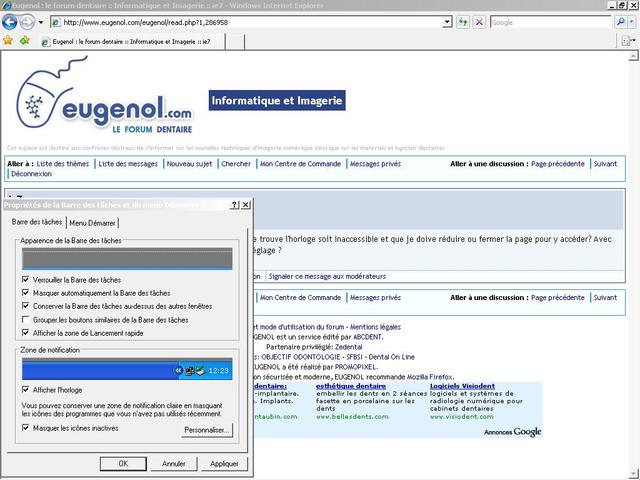Open the Favorites Center star icon
Image resolution: width=640 pixels, height=480 pixels.
coord(8,40)
